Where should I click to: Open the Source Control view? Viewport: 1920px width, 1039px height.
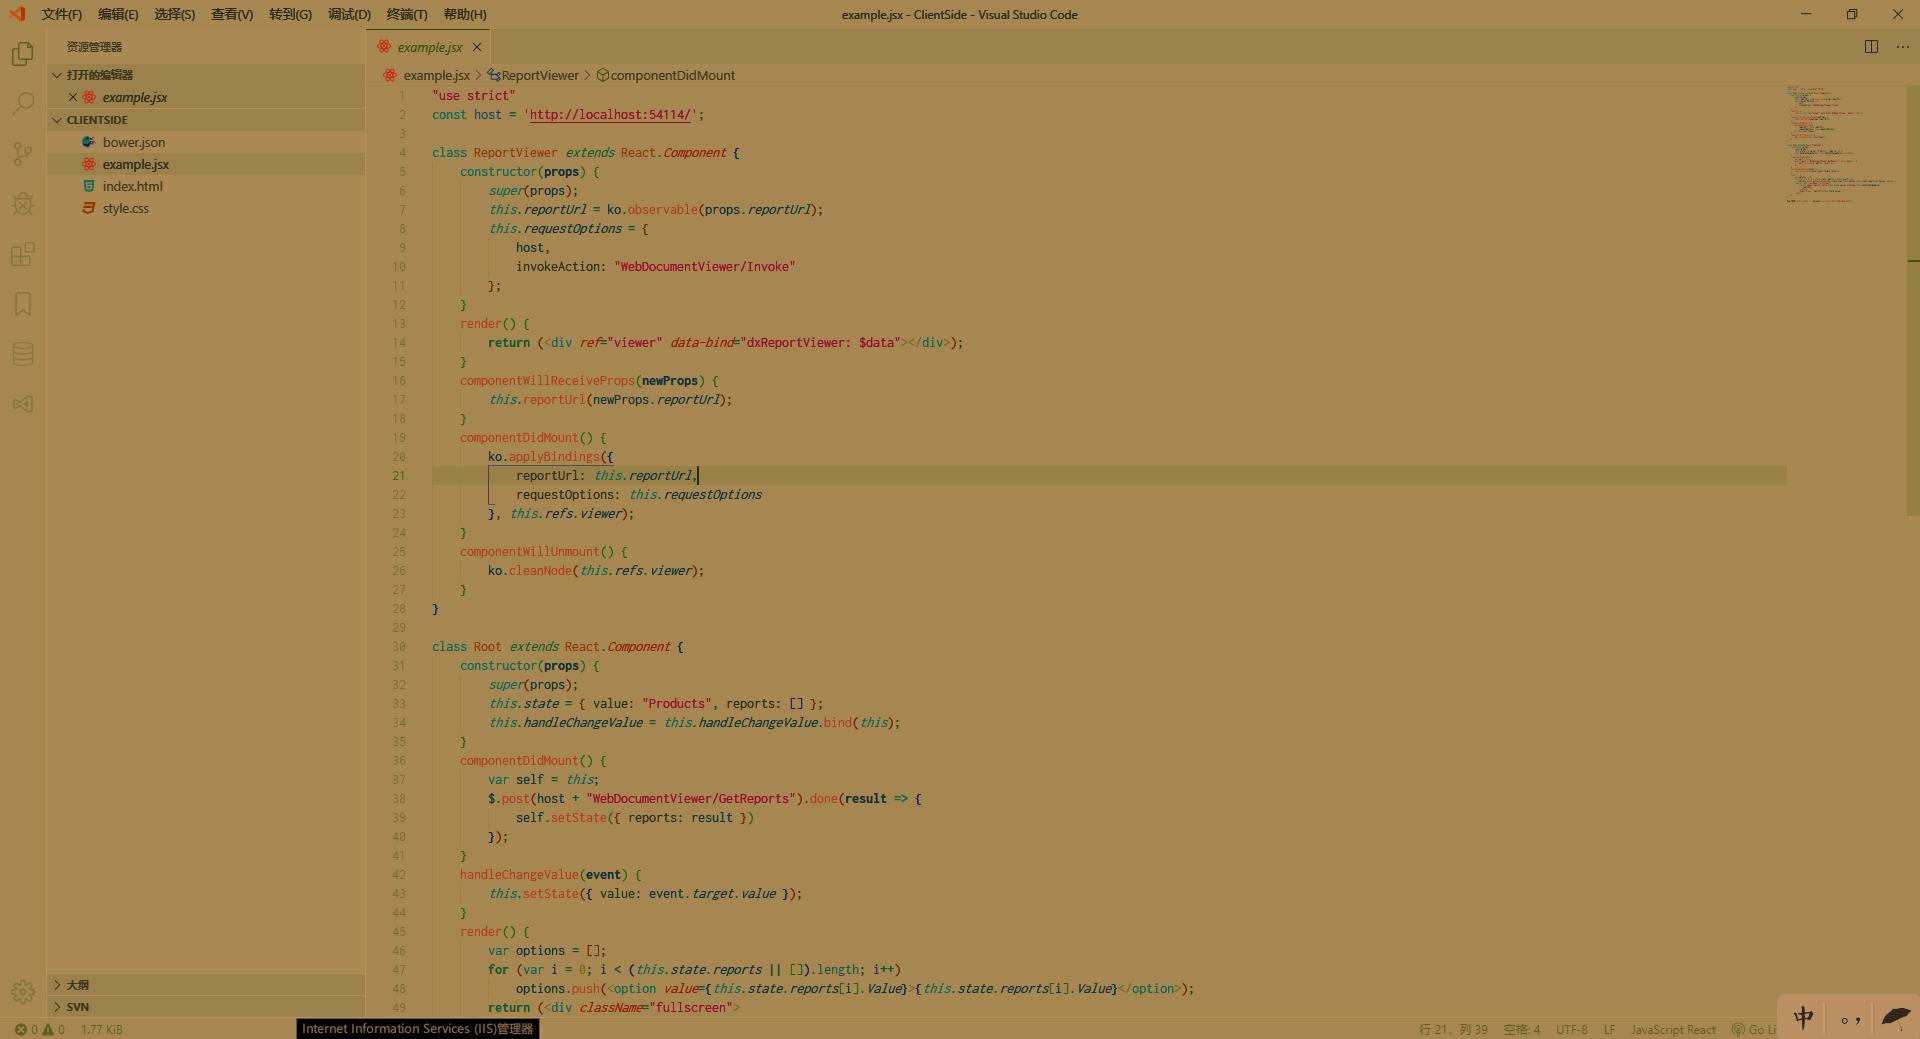22,153
